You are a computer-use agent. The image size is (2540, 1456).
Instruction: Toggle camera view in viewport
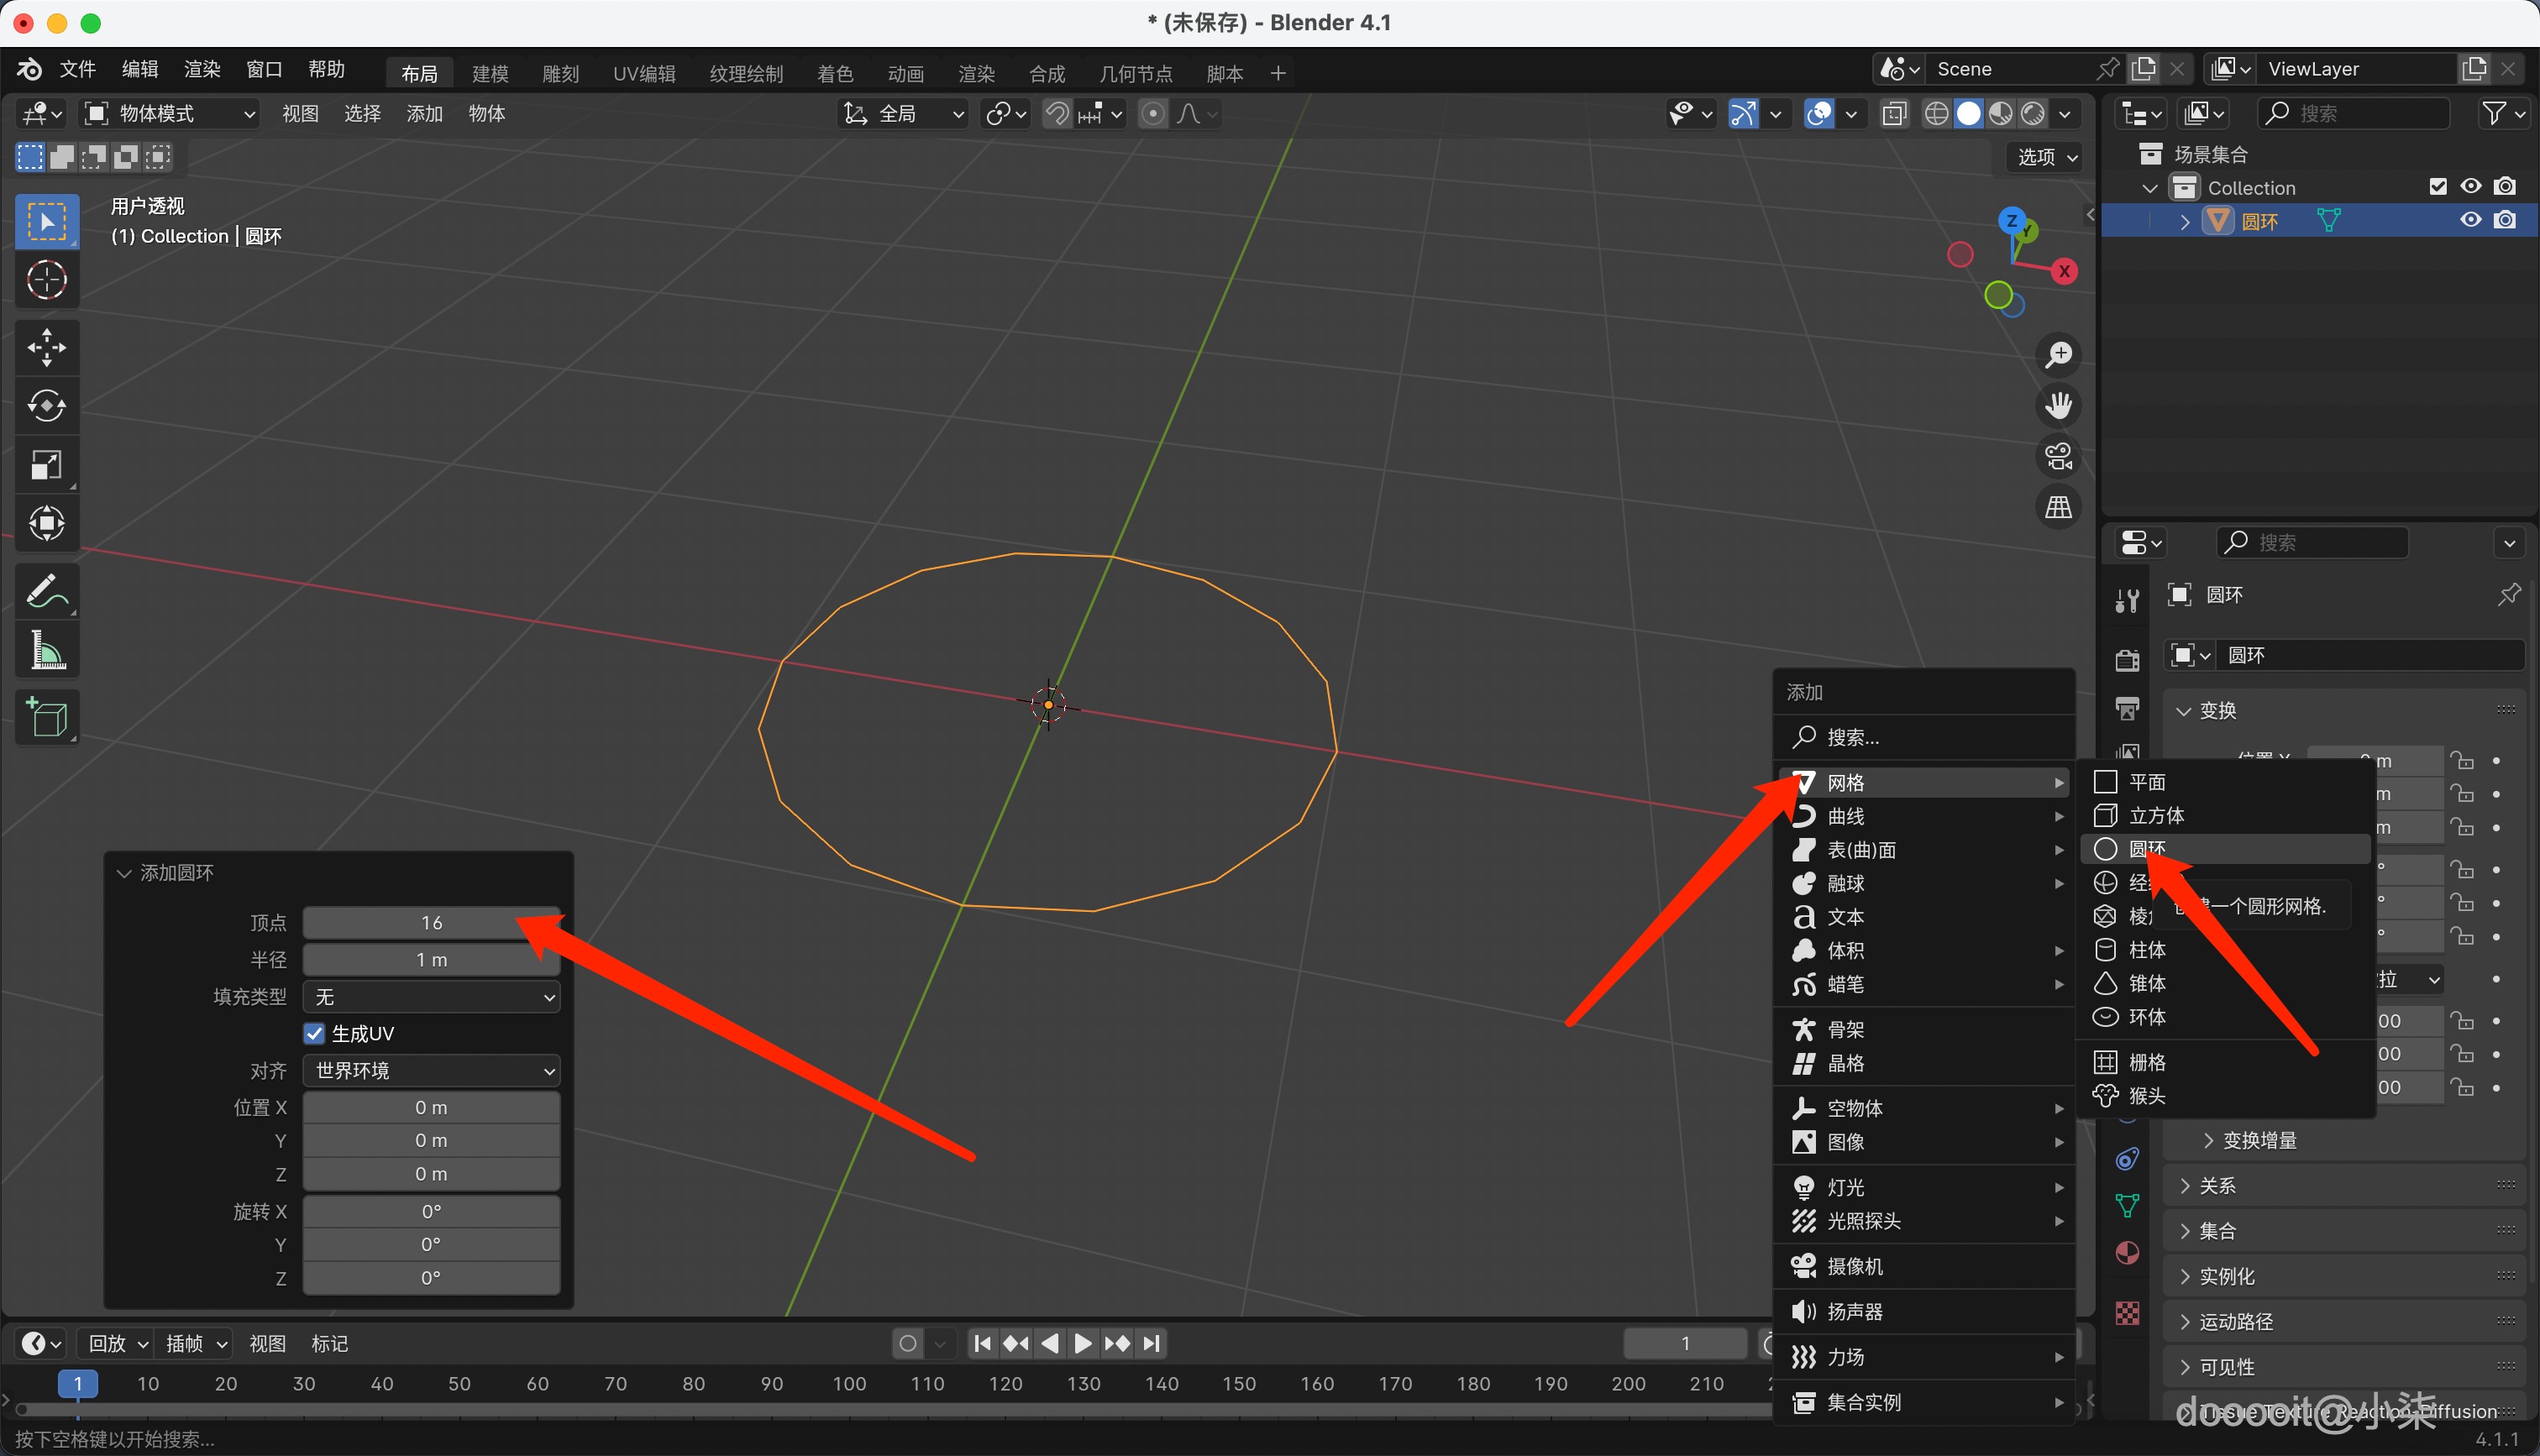point(2058,457)
